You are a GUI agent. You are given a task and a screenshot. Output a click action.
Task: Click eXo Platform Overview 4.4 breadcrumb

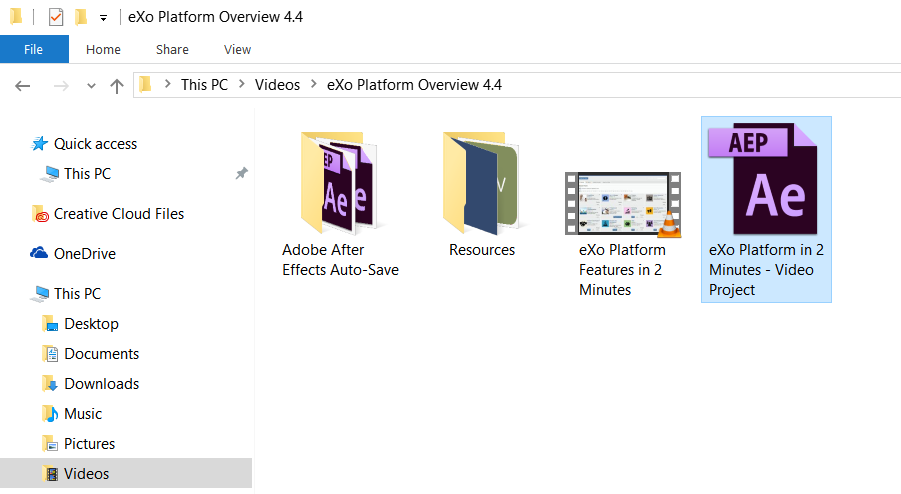click(x=414, y=84)
